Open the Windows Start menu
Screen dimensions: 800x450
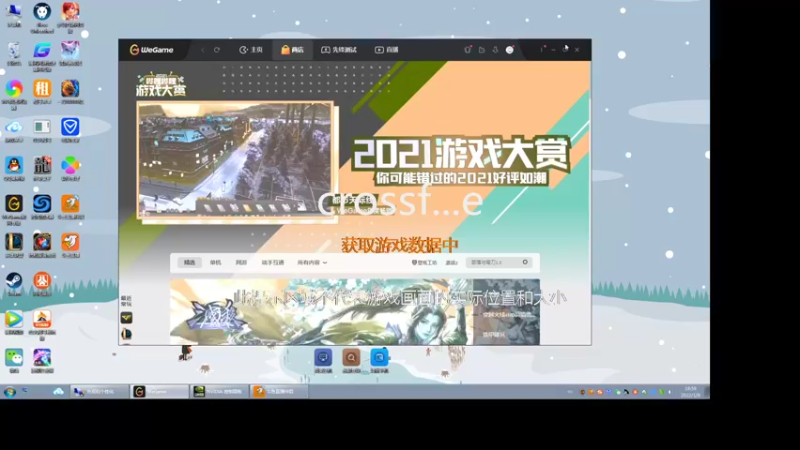tap(10, 392)
